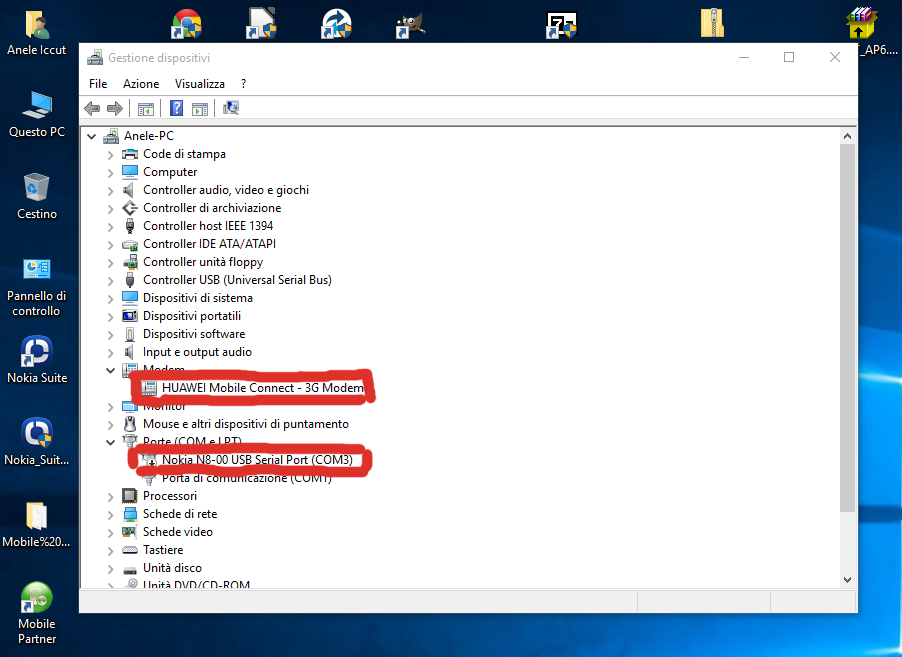Click the Back arrow toolbar icon
Image resolution: width=902 pixels, height=657 pixels.
pyautogui.click(x=92, y=108)
